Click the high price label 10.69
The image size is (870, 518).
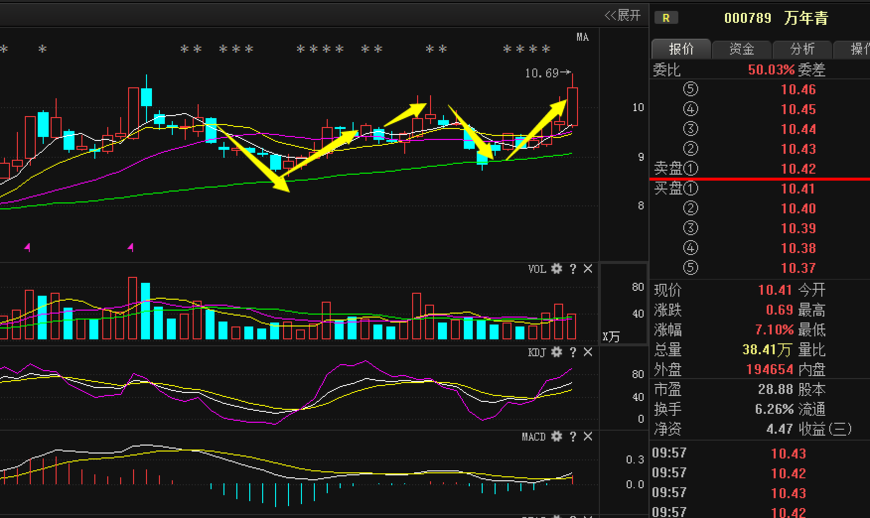542,73
